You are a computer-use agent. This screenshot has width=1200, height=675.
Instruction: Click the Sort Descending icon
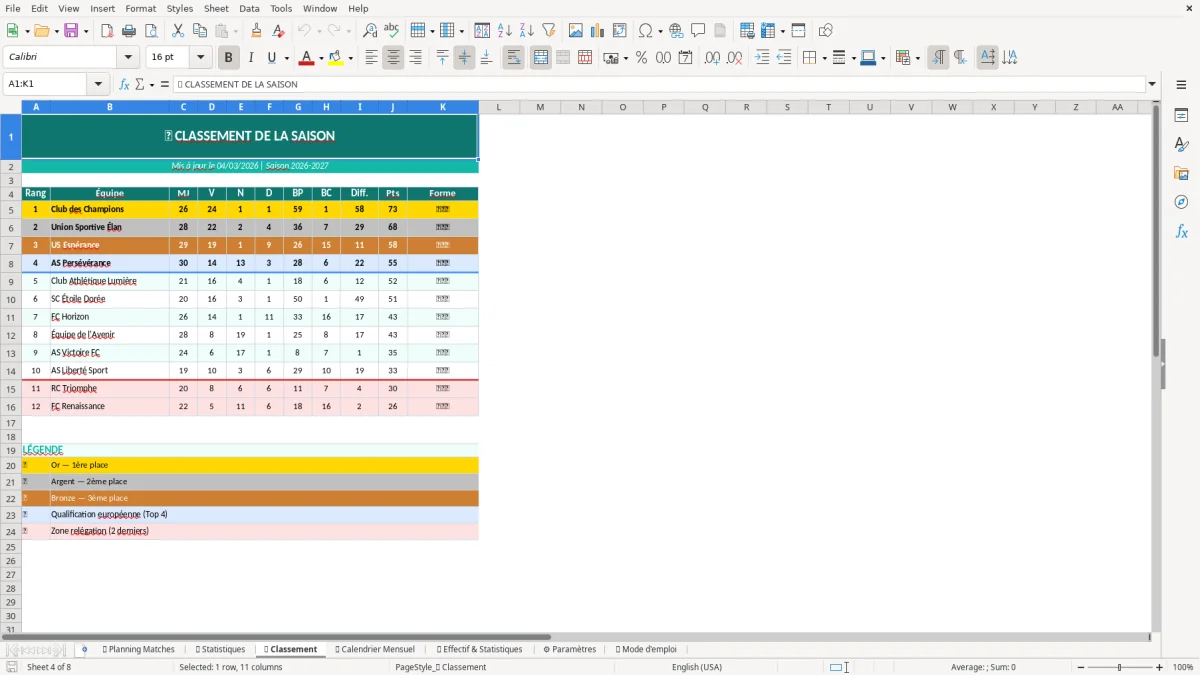(526, 31)
